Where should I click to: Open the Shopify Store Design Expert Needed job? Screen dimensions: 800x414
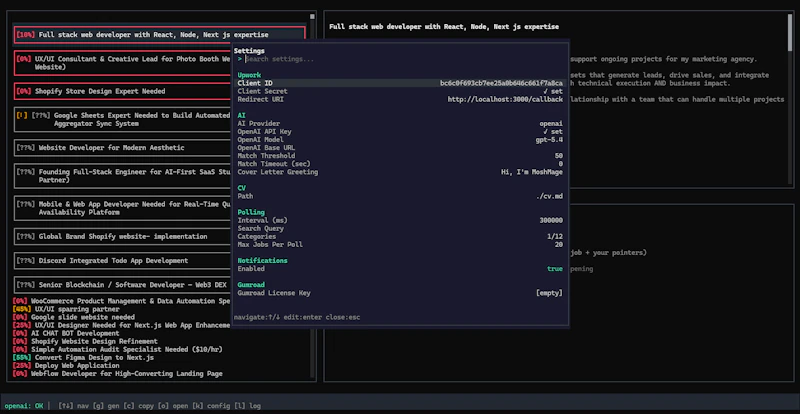coord(123,91)
